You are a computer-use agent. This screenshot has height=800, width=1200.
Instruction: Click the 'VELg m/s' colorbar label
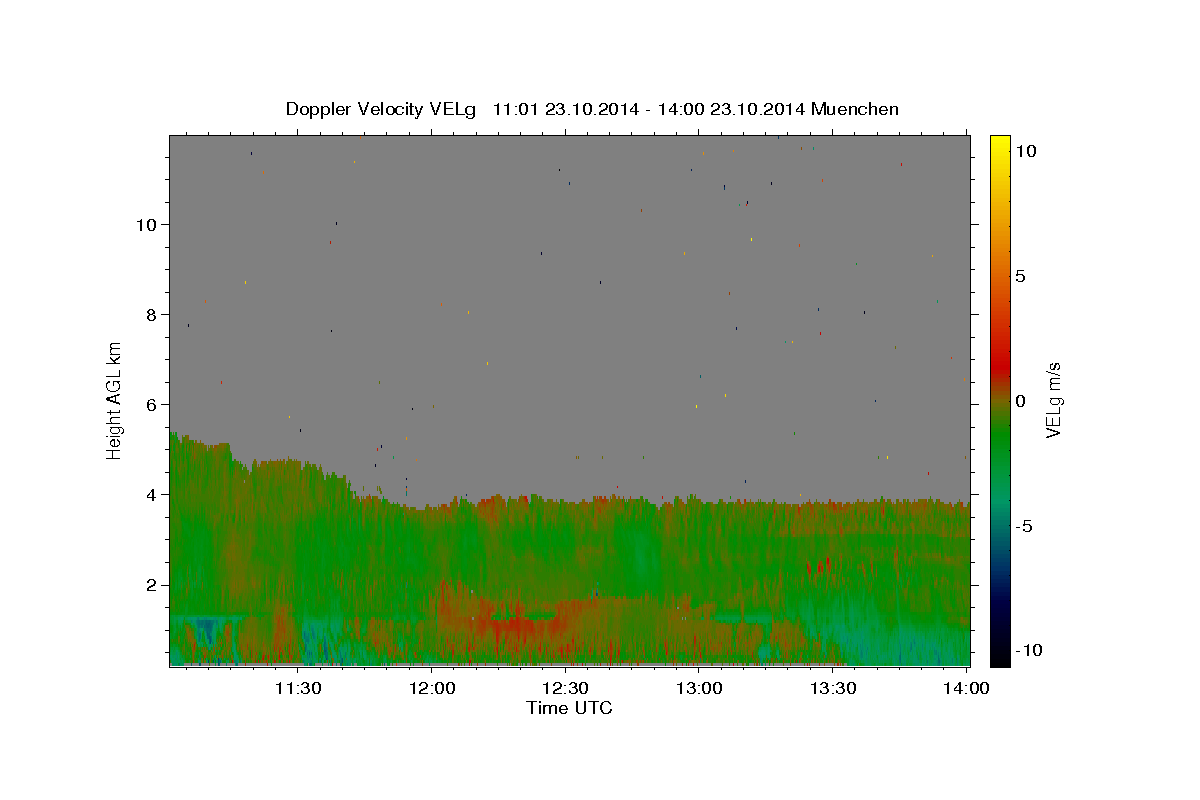click(x=1053, y=400)
